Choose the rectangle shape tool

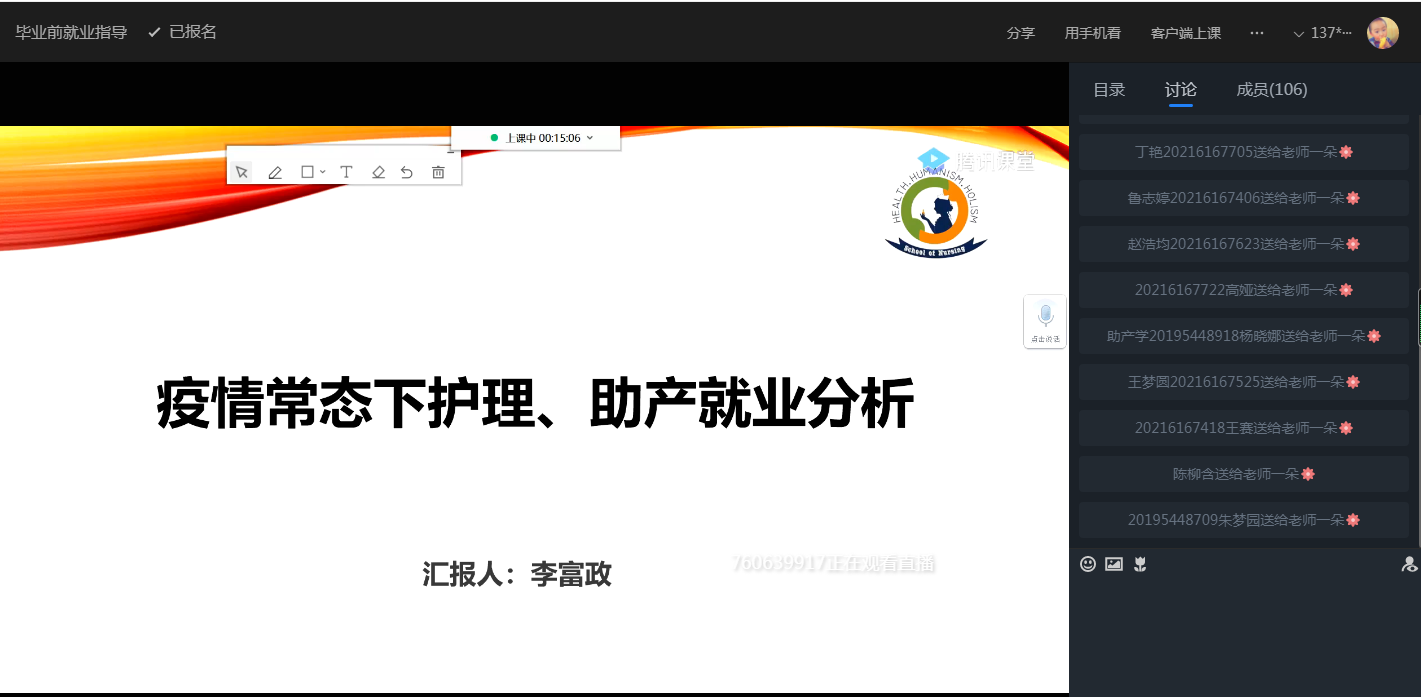[307, 172]
